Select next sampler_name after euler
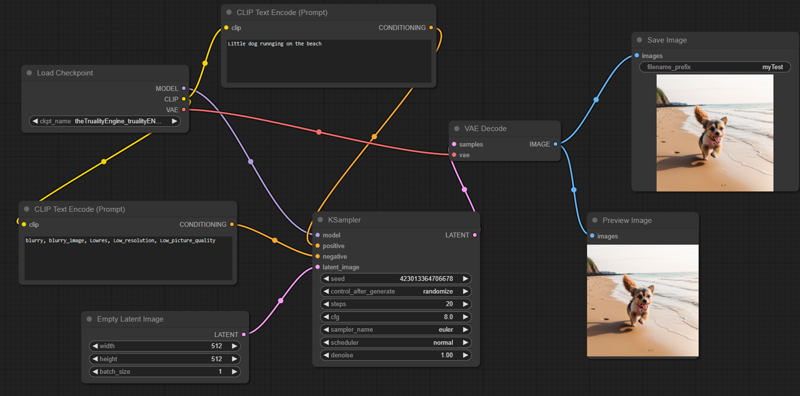 pos(465,330)
